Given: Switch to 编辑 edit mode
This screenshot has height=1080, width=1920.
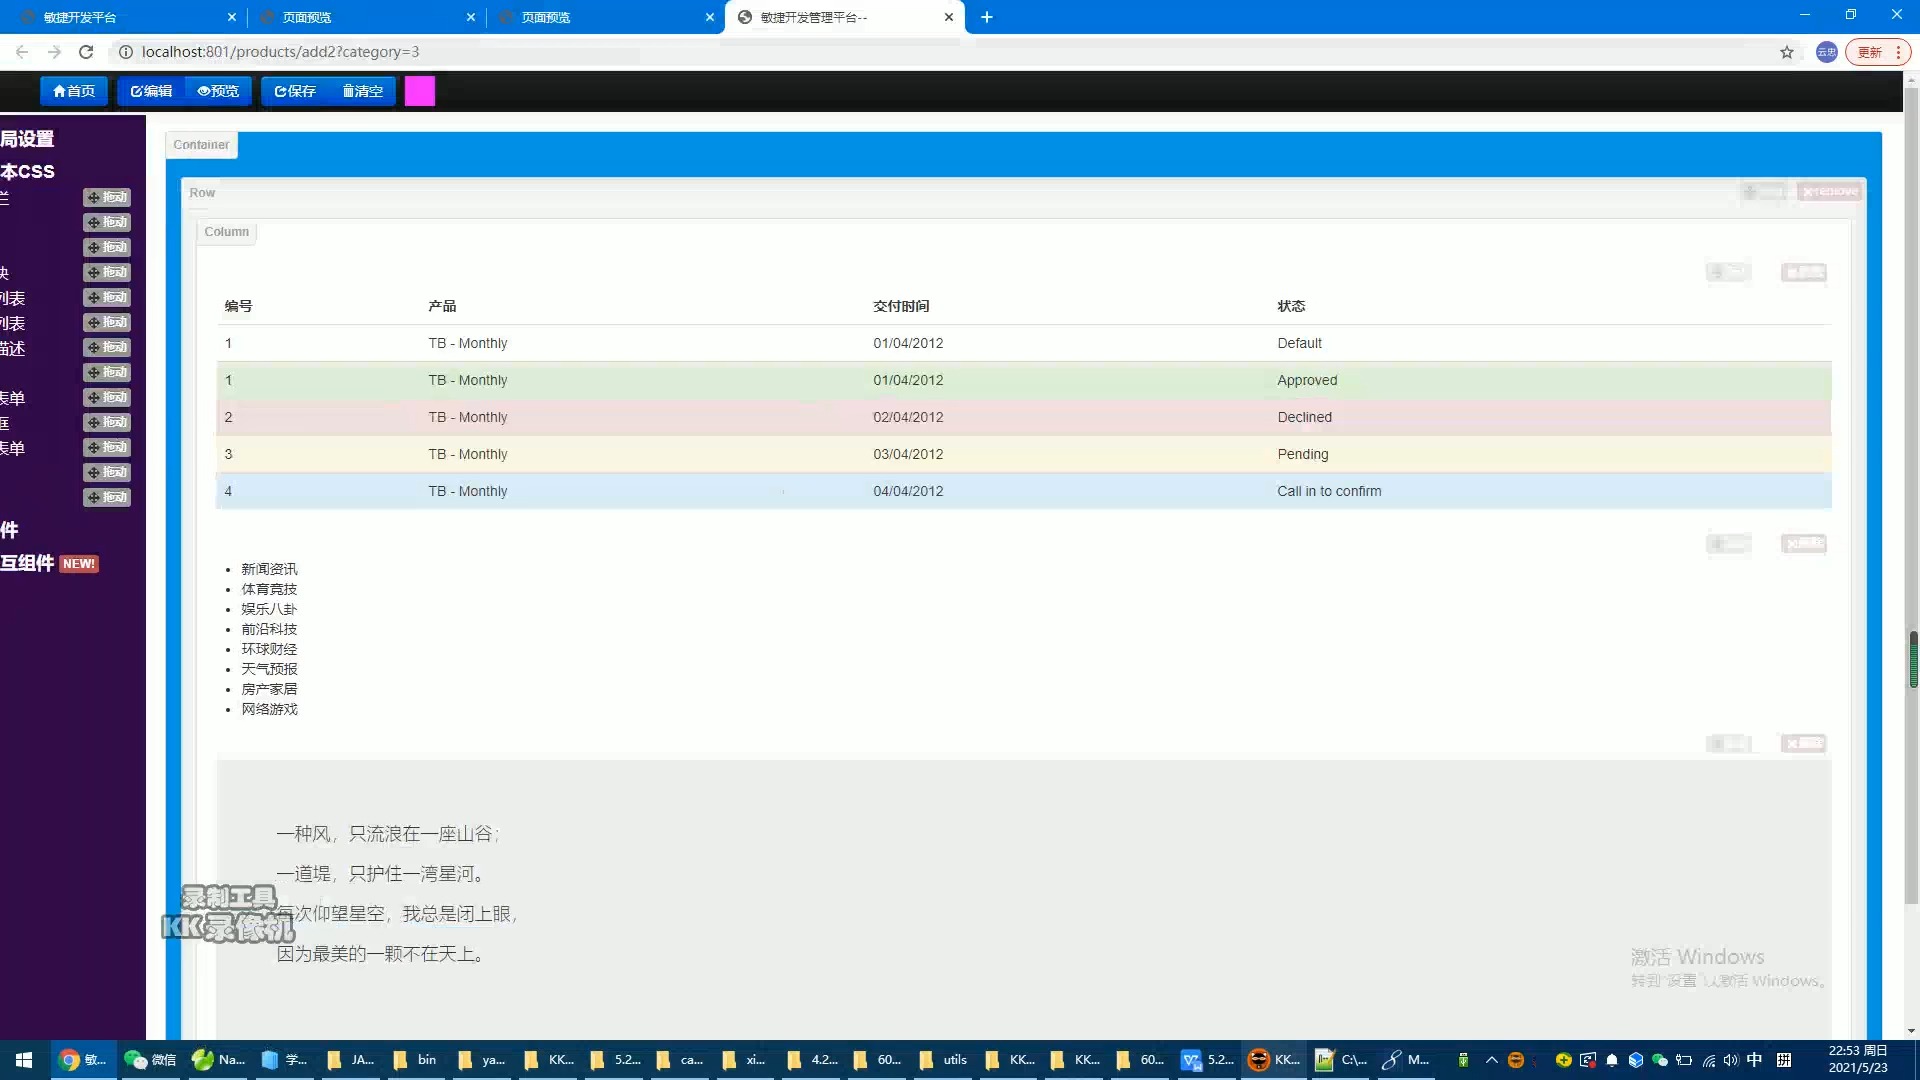Looking at the screenshot, I should click(151, 91).
